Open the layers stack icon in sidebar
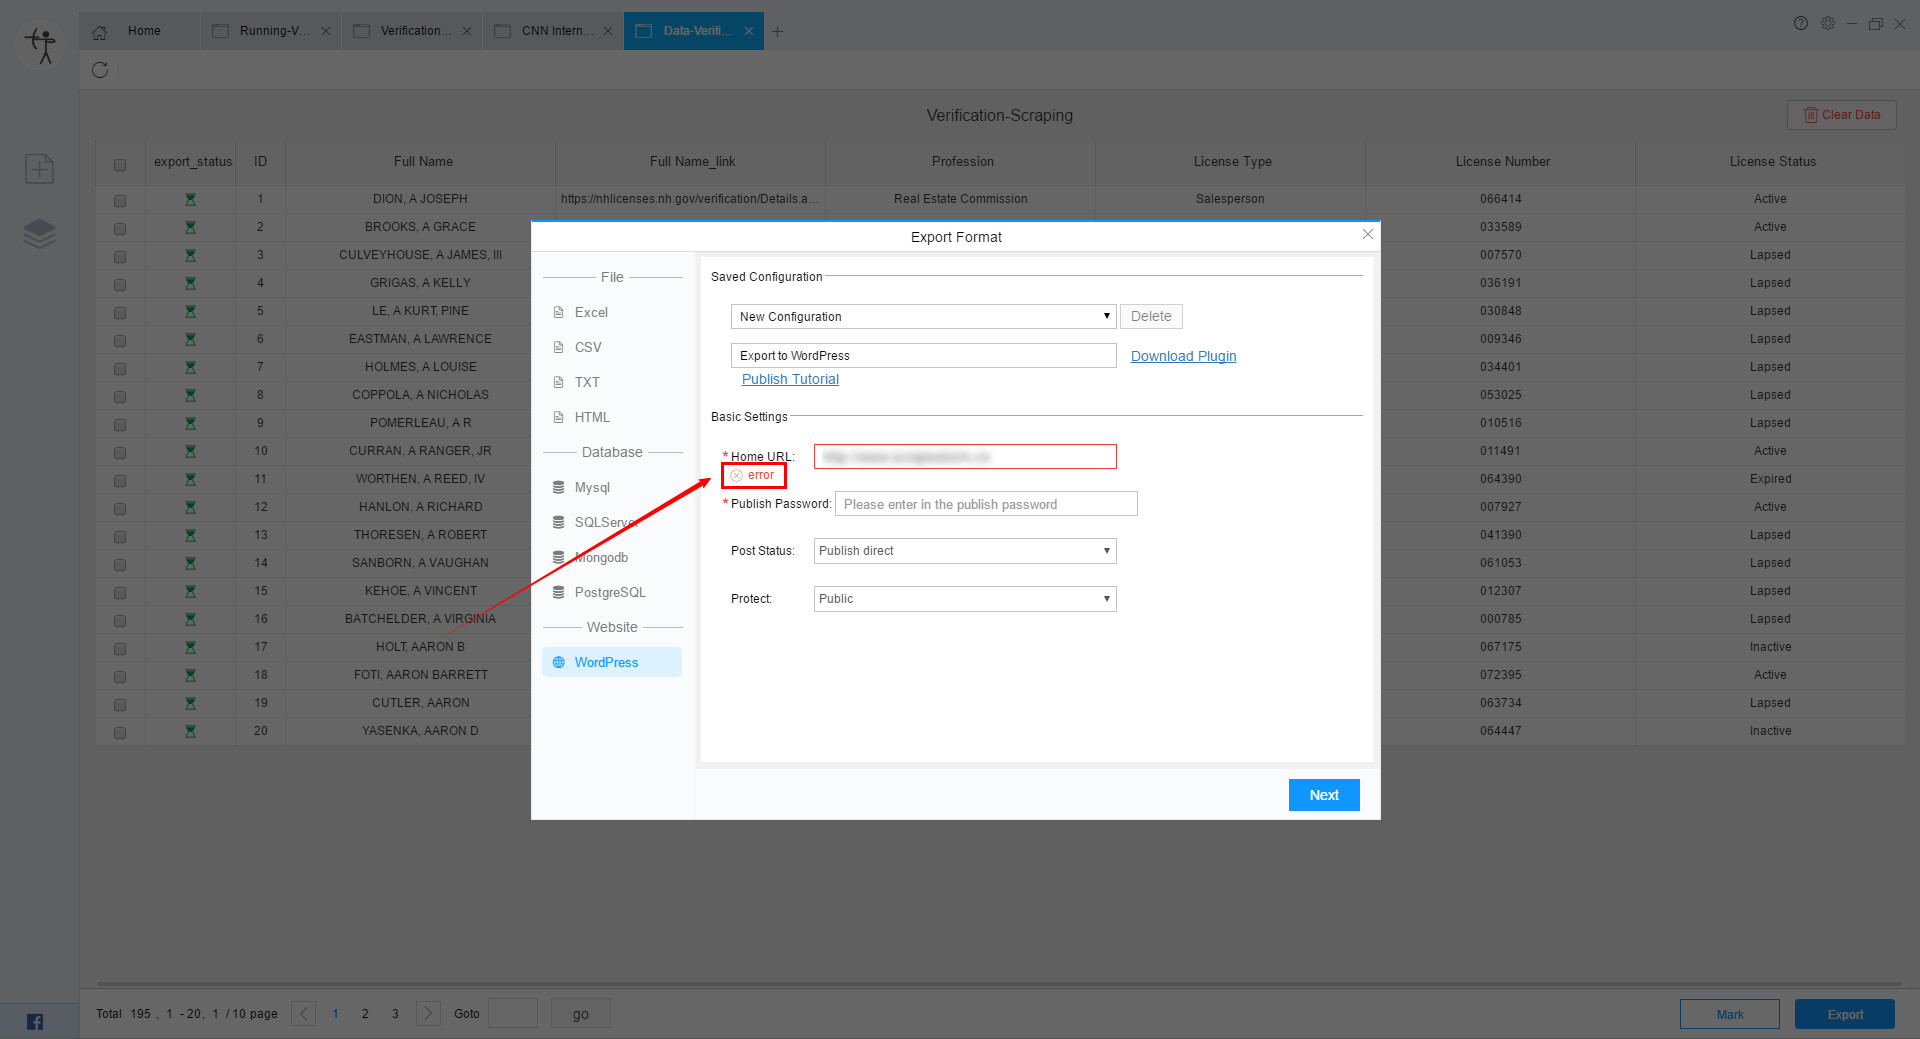This screenshot has width=1920, height=1039. [40, 234]
